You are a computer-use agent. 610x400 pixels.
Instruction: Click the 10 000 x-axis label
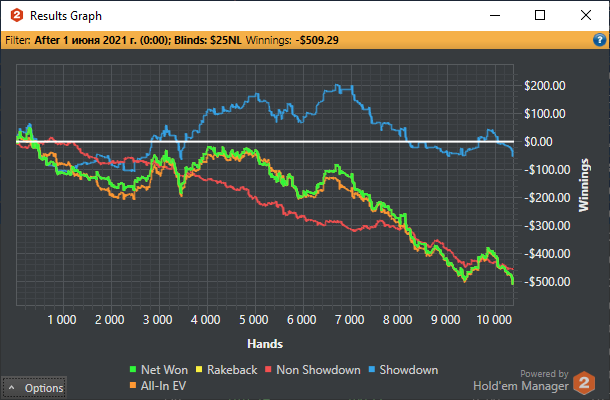pos(494,320)
